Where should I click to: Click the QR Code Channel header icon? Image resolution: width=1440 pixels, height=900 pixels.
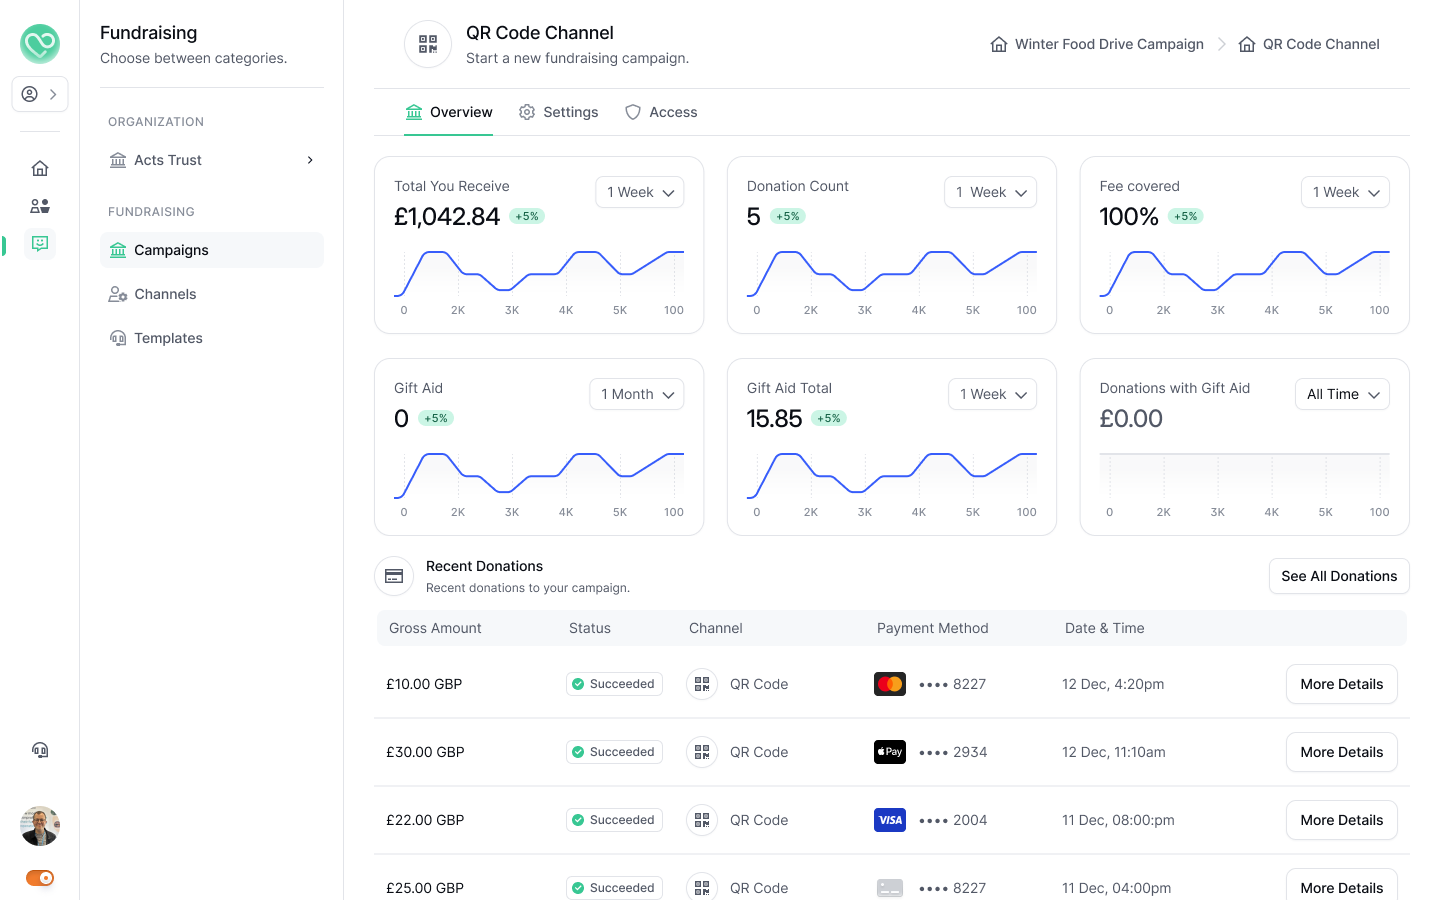(428, 44)
